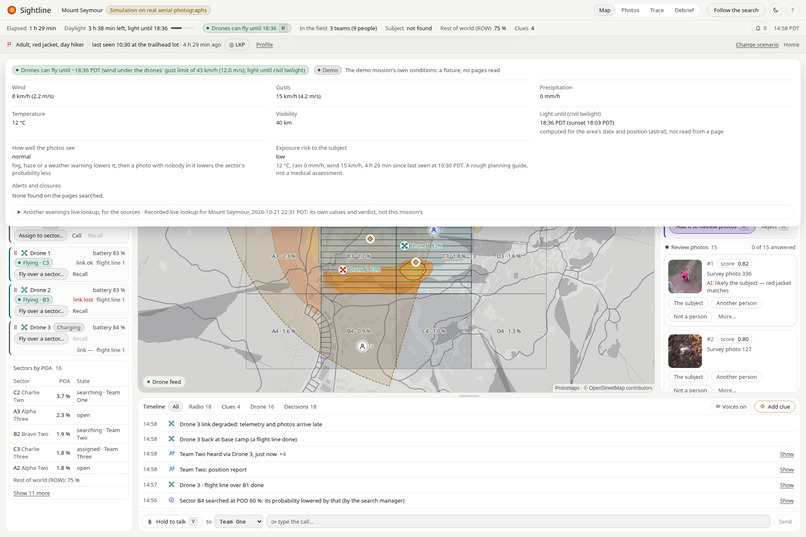Open Drone 2 Fly over a sector menu
The width and height of the screenshot is (806, 537).
tap(41, 311)
